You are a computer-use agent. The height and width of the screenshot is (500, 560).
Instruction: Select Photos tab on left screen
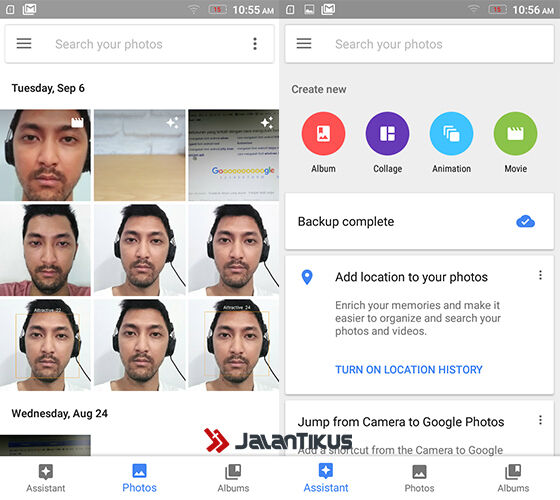[139, 478]
